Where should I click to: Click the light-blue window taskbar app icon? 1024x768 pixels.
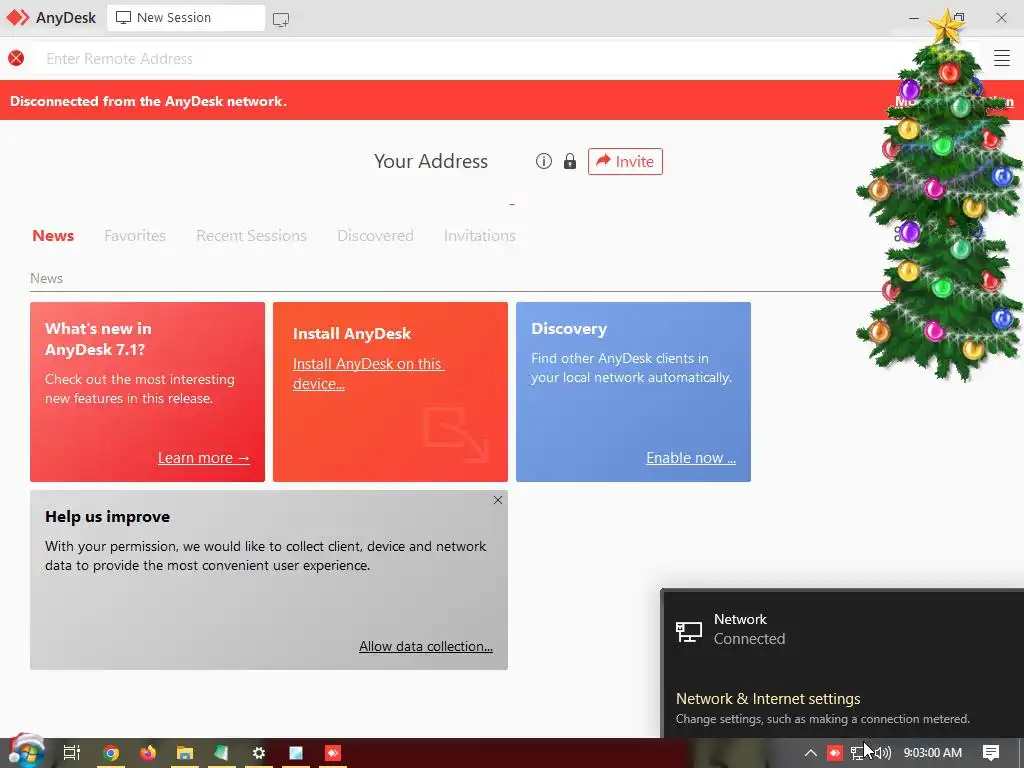pos(296,753)
